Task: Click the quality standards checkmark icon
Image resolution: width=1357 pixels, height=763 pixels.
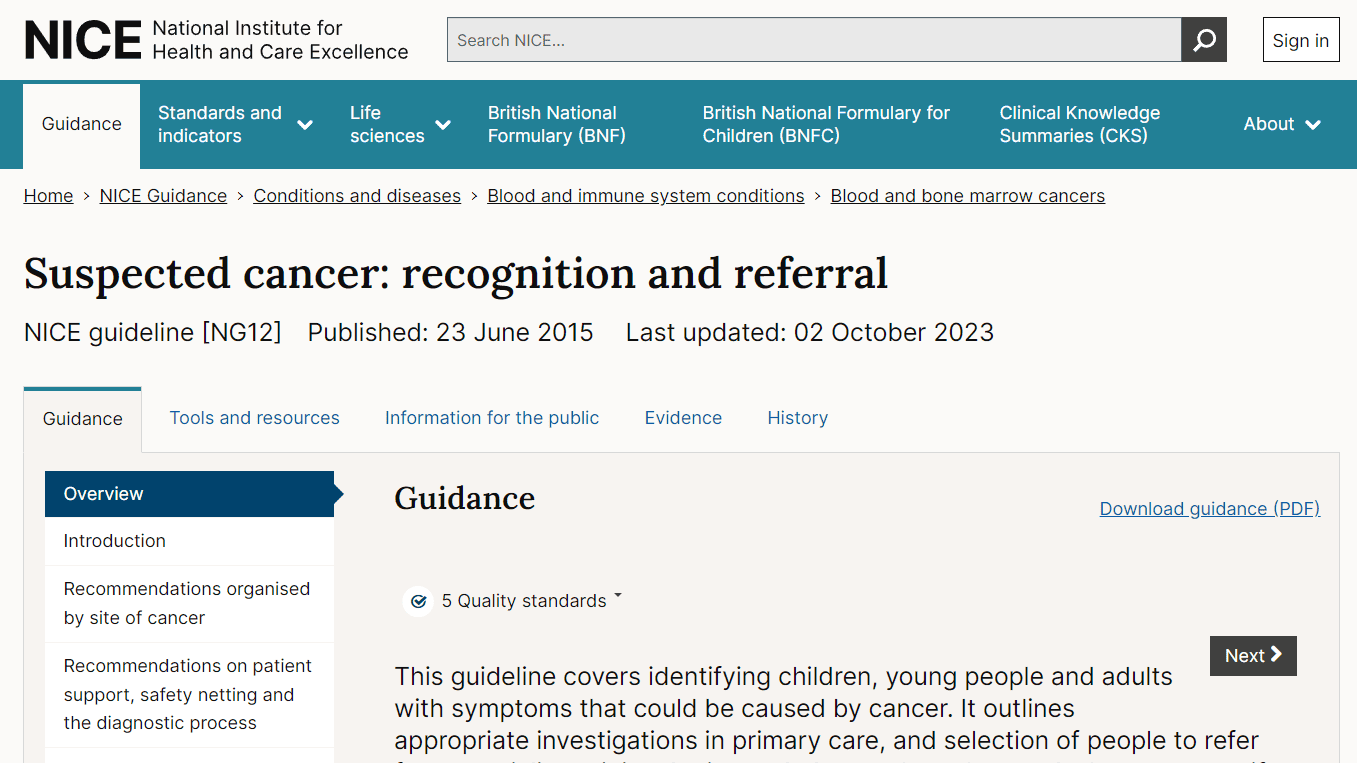Action: pyautogui.click(x=419, y=601)
